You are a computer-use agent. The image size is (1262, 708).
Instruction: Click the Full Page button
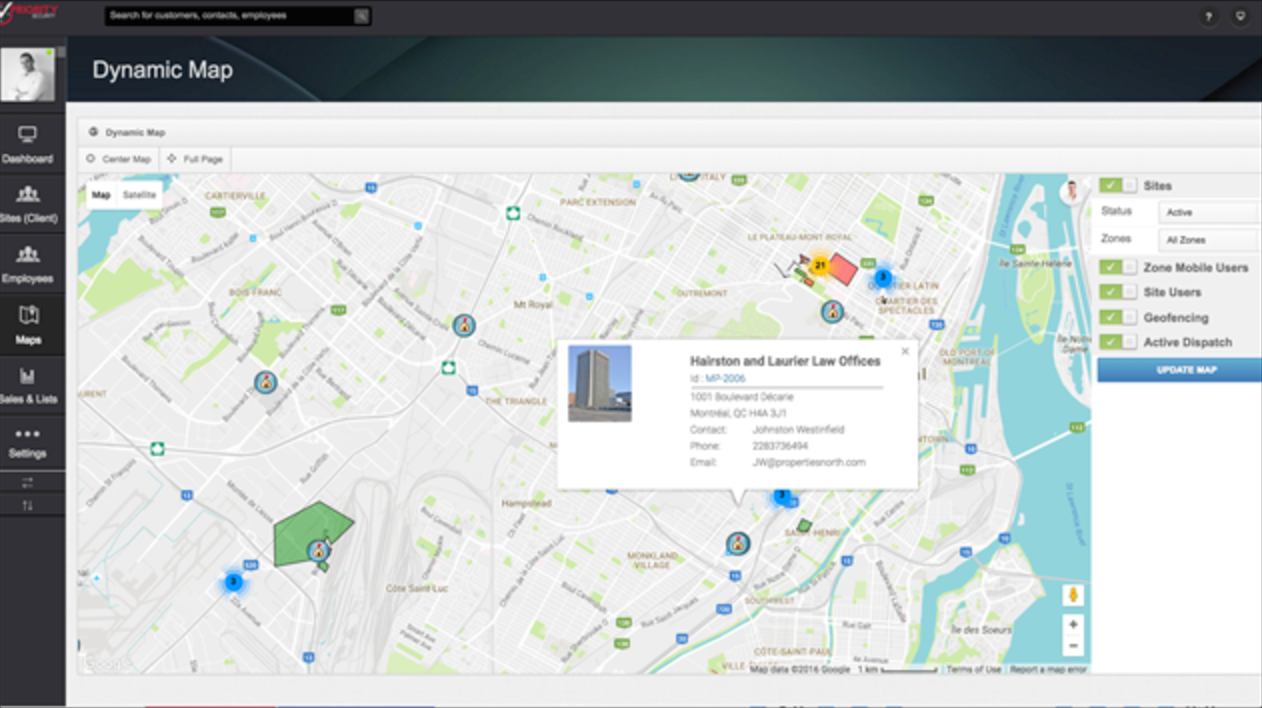195,159
